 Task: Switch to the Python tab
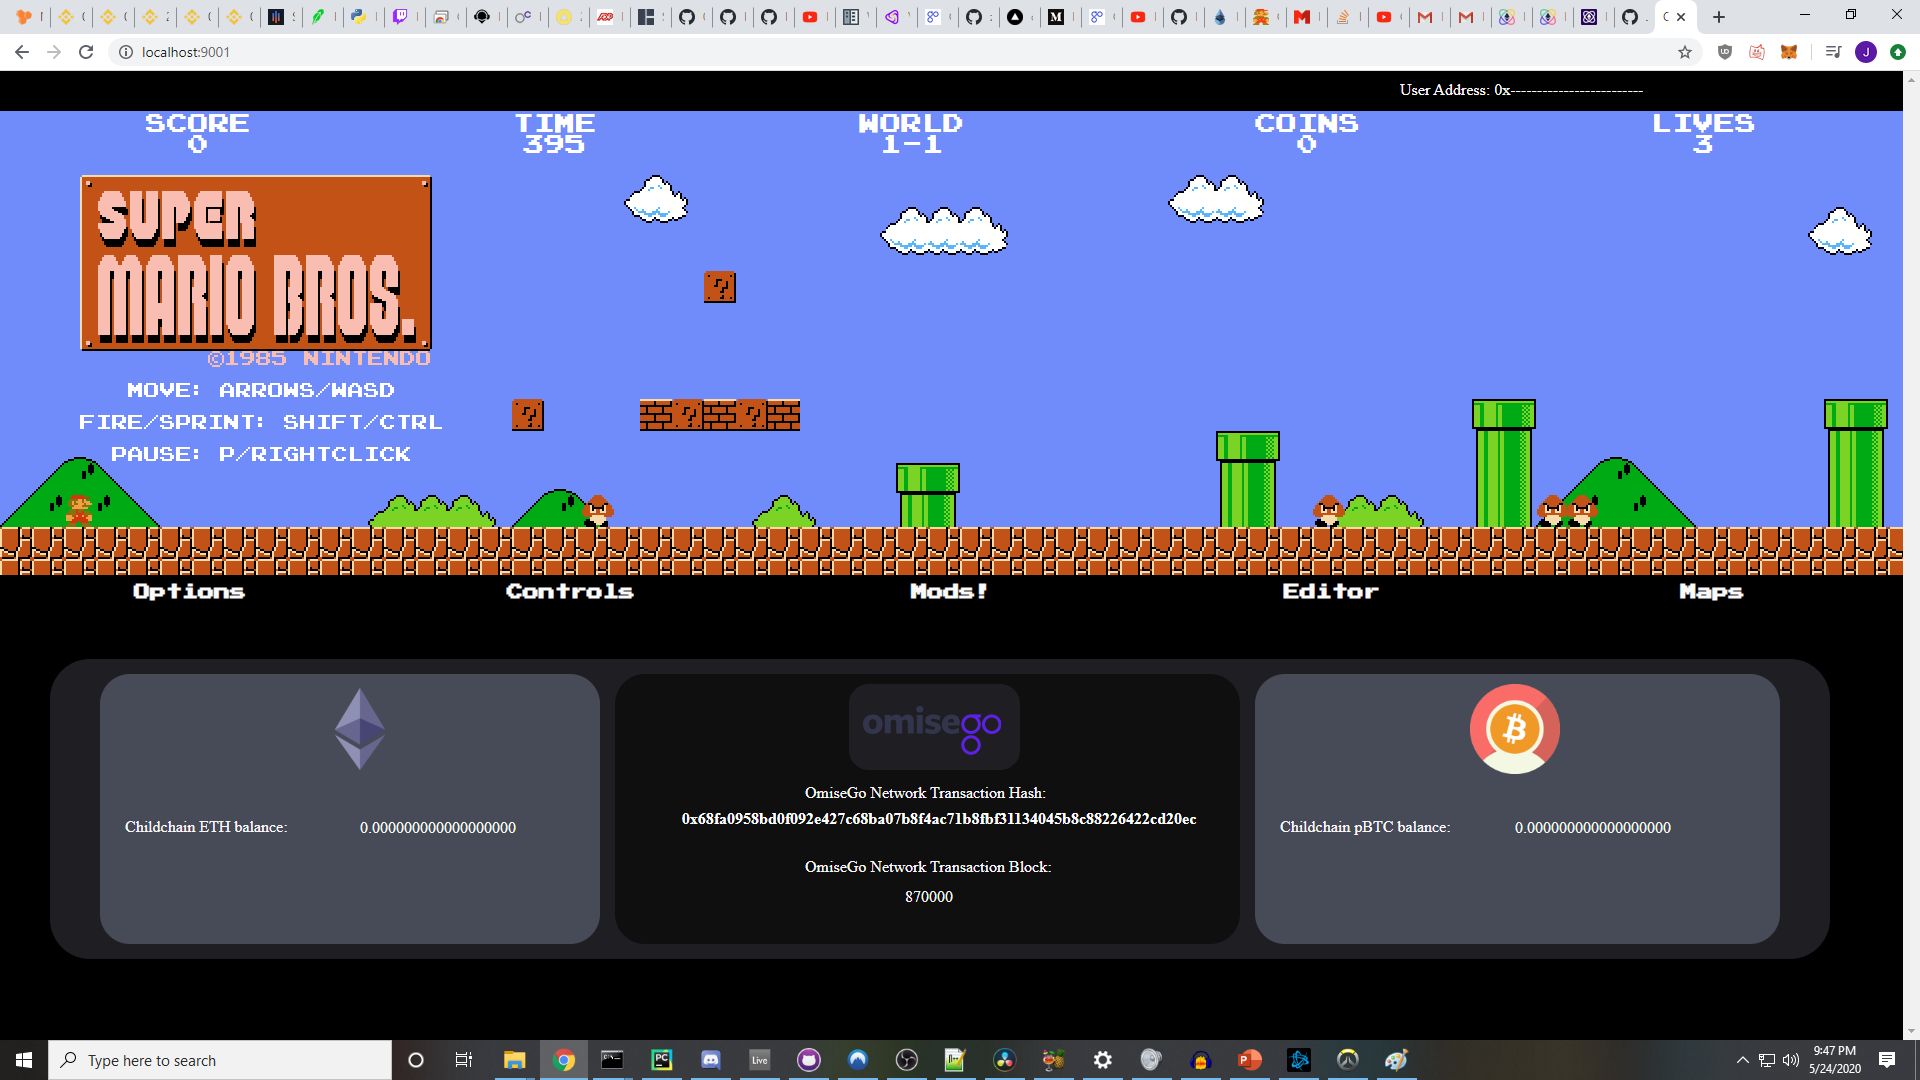(358, 17)
